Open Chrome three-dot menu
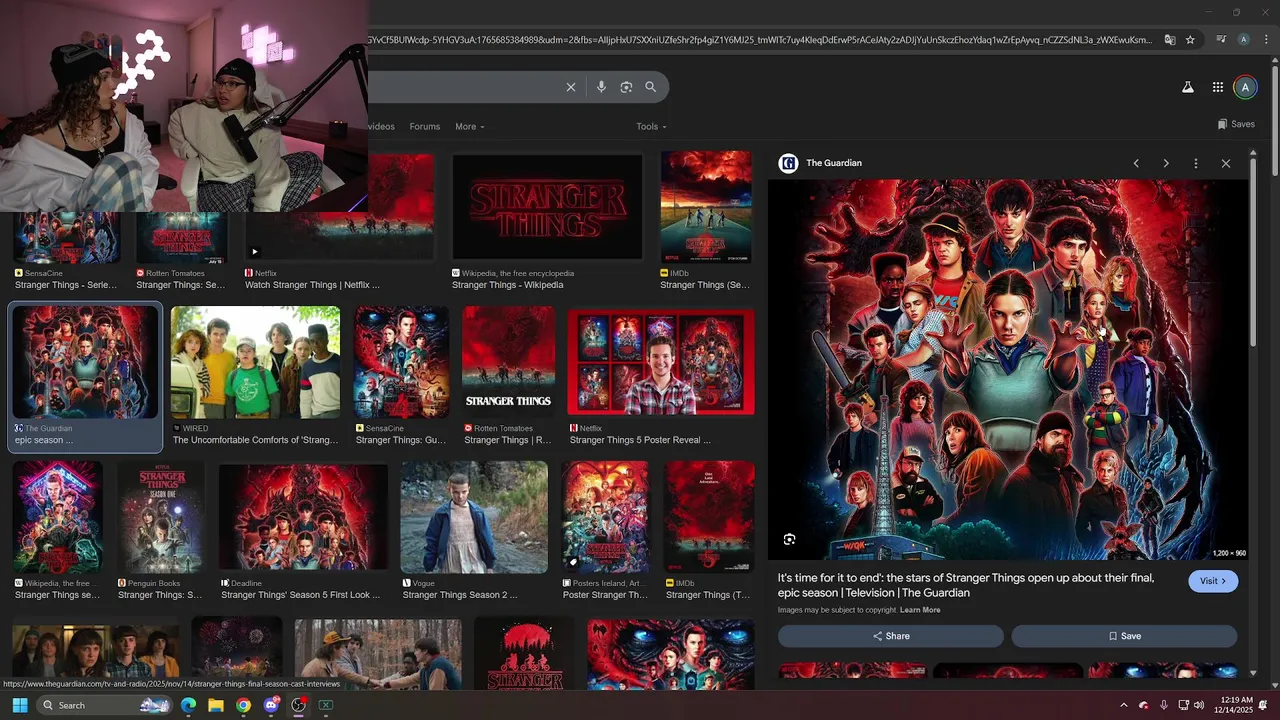 1264,40
